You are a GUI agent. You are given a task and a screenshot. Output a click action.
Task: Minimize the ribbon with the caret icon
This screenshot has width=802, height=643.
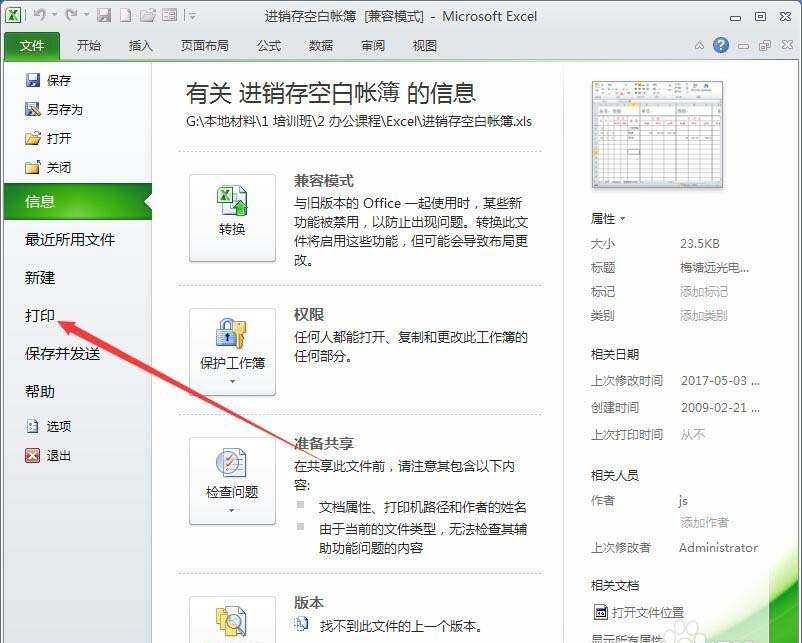point(699,46)
